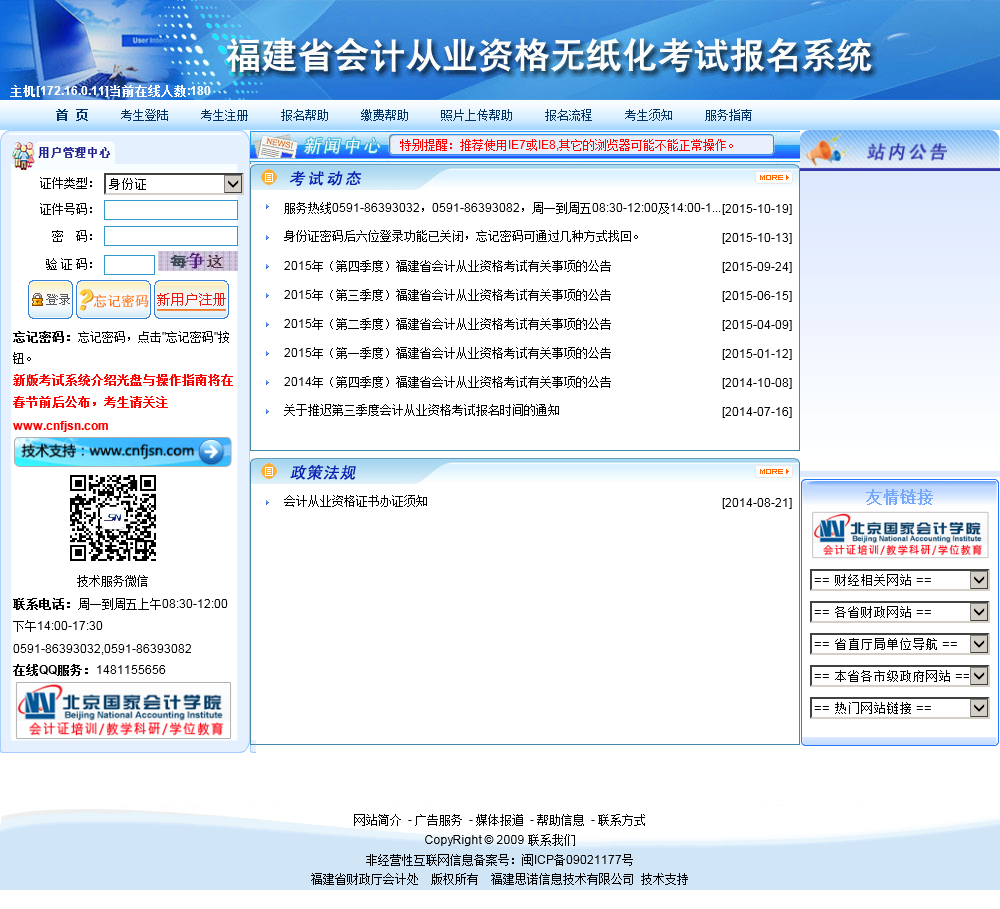The width and height of the screenshot is (1000, 909).
Task: Click the 技术服务微信 QR code
Action: [x=113, y=518]
